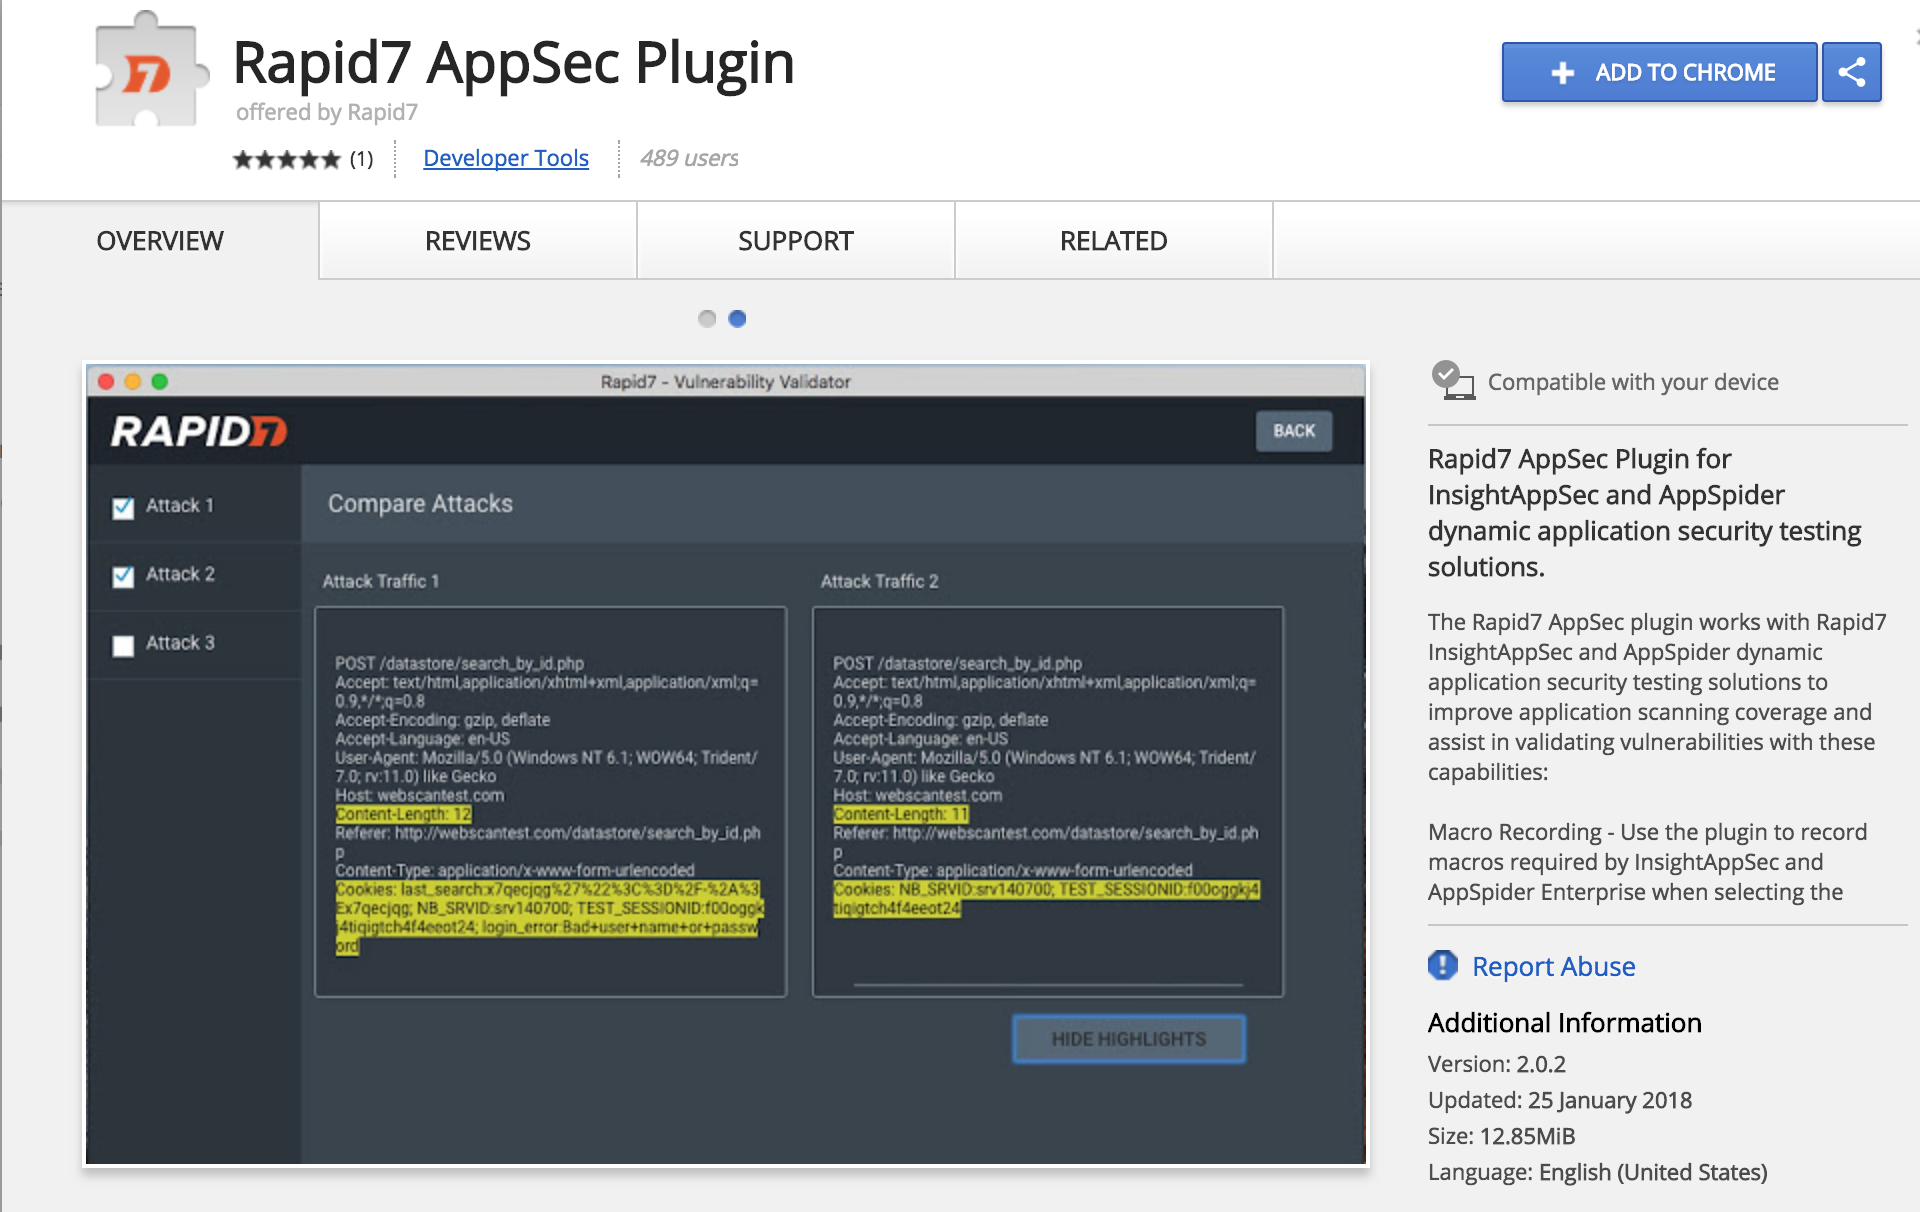Check the Attack 3 checkbox
The image size is (1920, 1212).
(123, 645)
